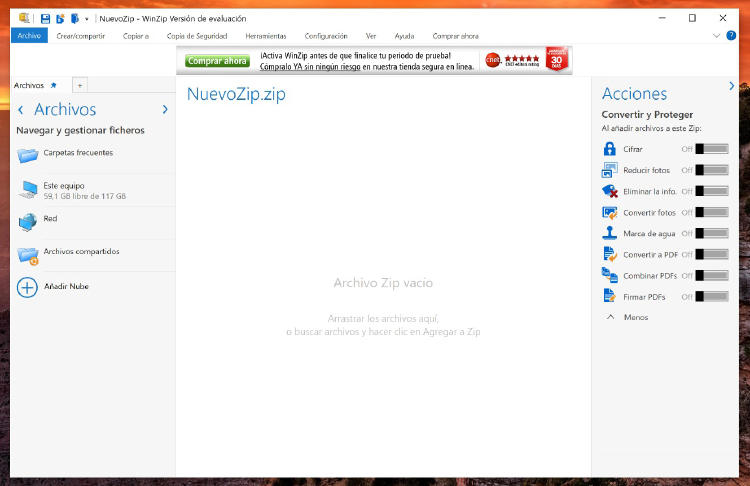Open the Herramientas ribbon tab
Screen dimensions: 750x486
click(x=265, y=36)
